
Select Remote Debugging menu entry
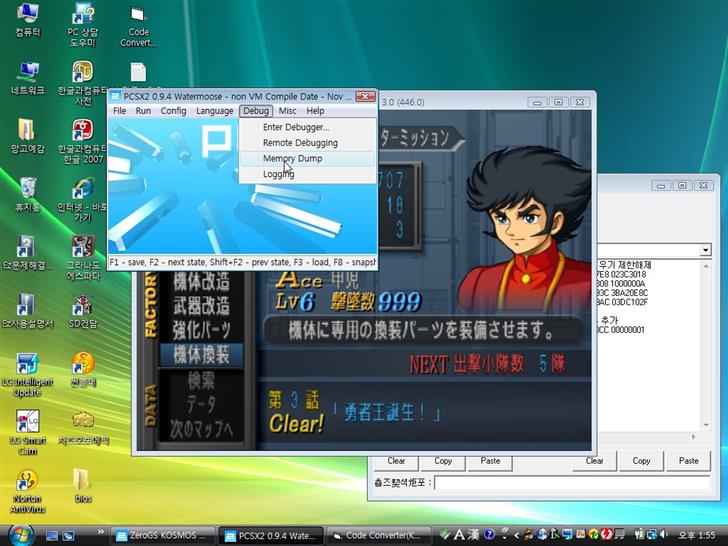[x=307, y=143]
